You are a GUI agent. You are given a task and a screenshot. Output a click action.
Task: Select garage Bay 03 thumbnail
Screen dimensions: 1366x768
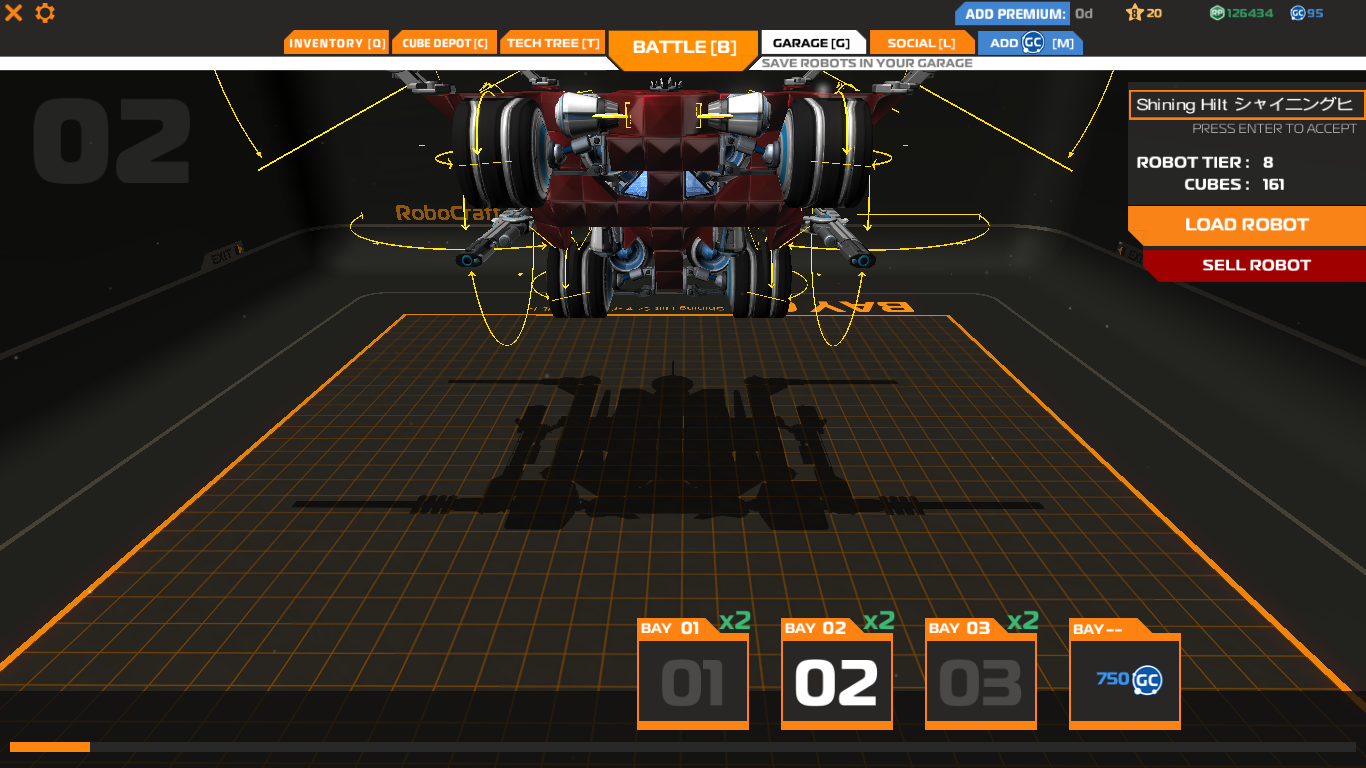point(981,675)
